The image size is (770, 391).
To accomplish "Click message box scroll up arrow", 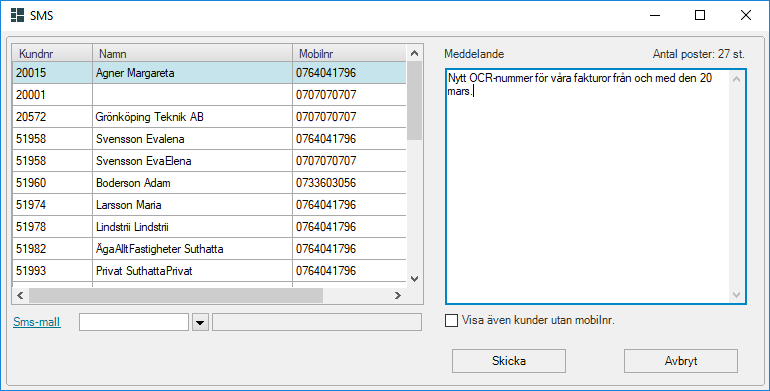I will [x=736, y=79].
